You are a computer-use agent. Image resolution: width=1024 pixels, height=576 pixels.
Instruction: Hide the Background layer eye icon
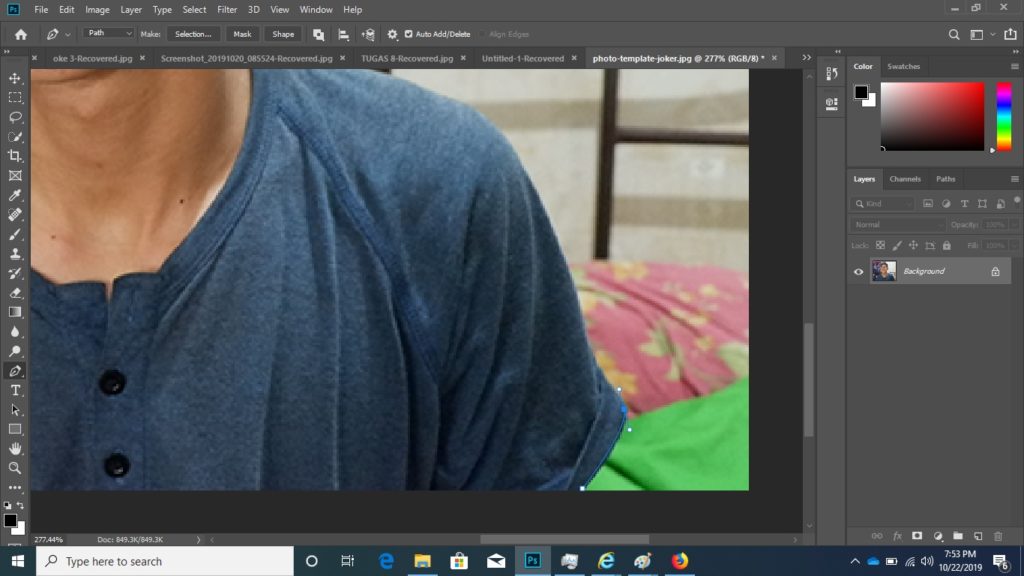(859, 272)
